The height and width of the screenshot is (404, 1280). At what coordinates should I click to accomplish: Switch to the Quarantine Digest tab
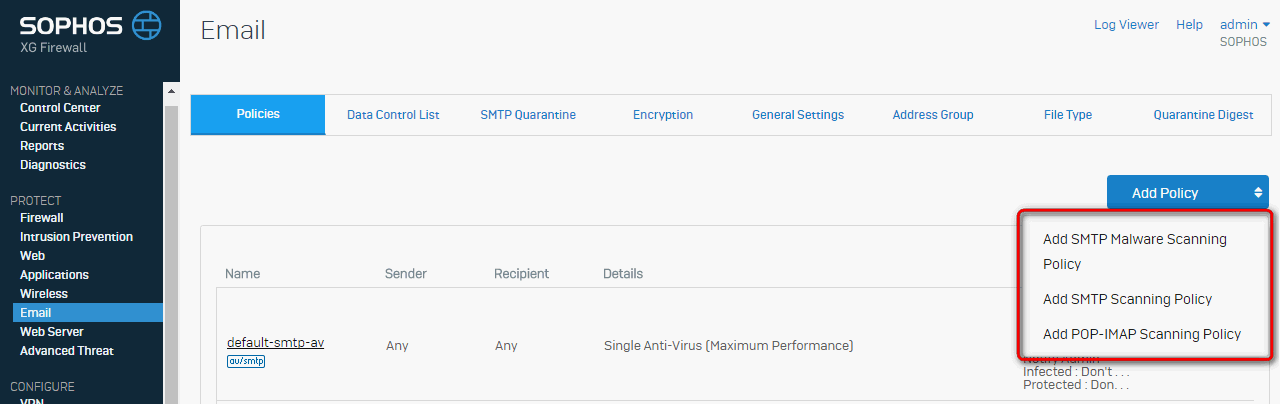1203,115
